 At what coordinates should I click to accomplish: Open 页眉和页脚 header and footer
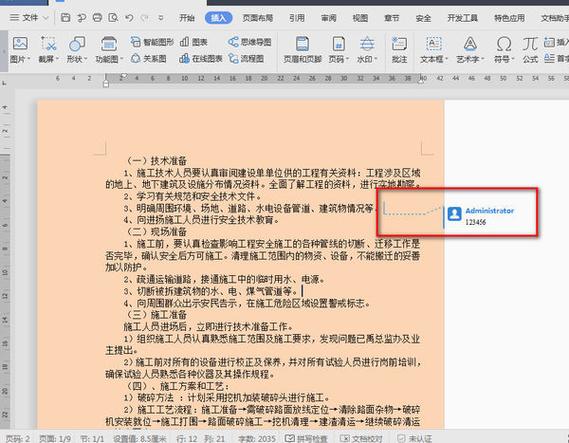click(x=302, y=50)
